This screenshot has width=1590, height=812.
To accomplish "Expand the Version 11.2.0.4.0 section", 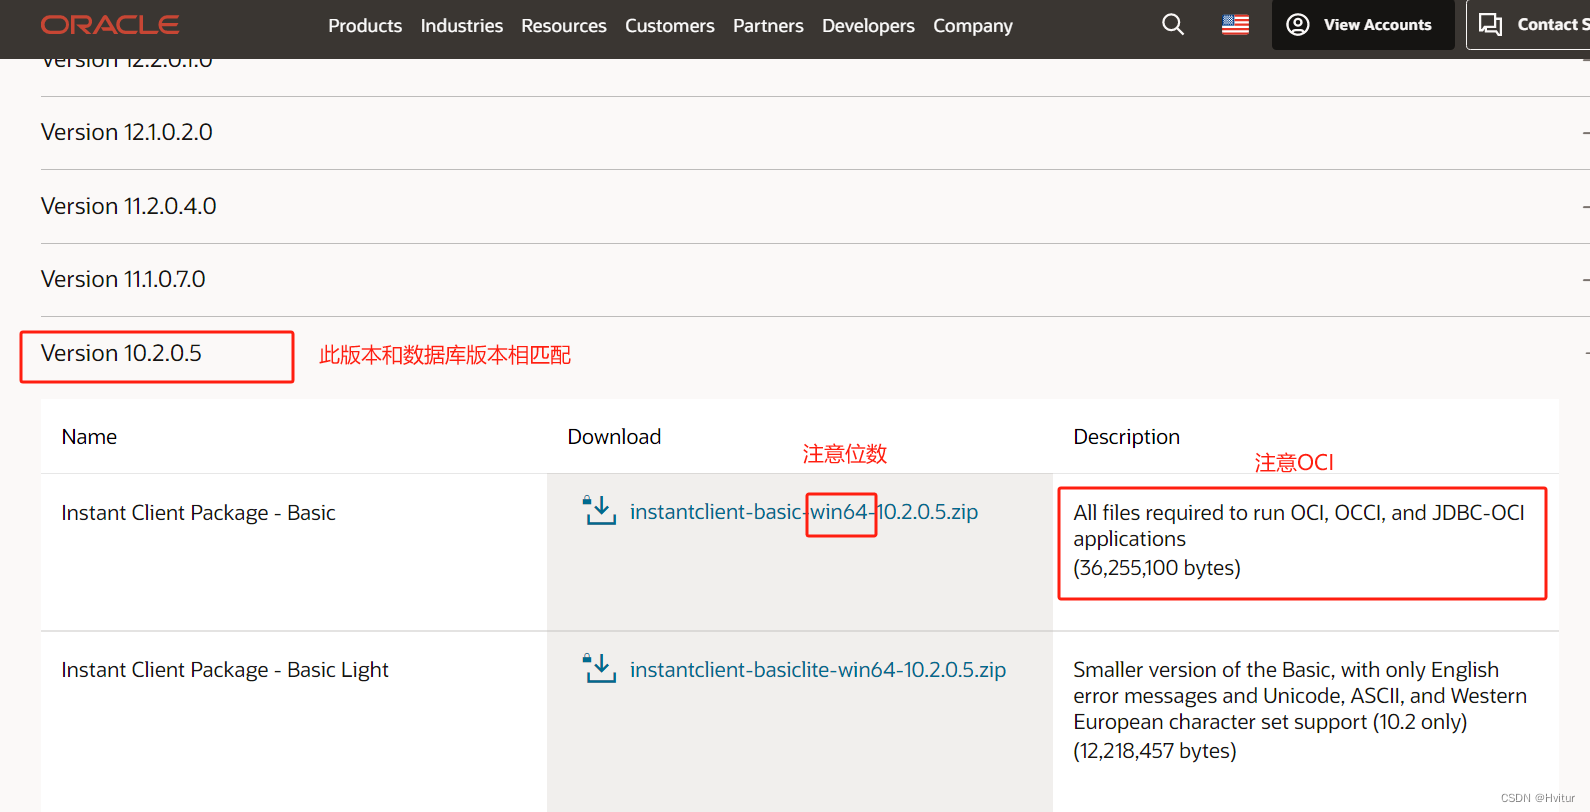I will coord(815,207).
